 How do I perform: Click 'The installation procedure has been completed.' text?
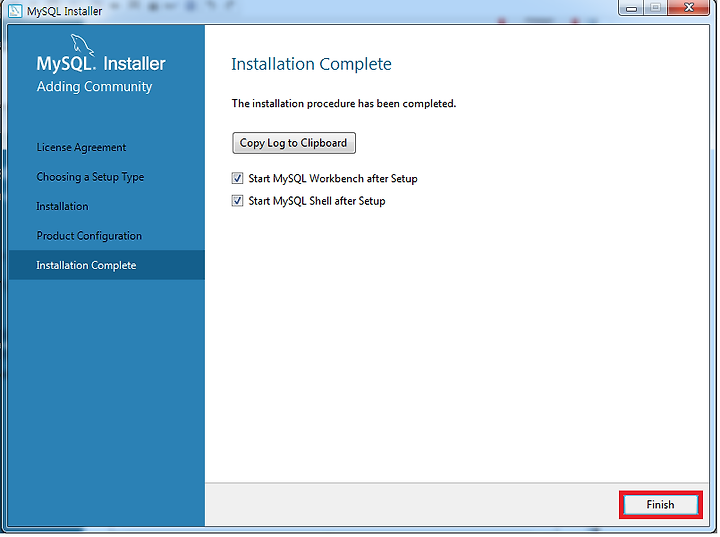point(345,104)
